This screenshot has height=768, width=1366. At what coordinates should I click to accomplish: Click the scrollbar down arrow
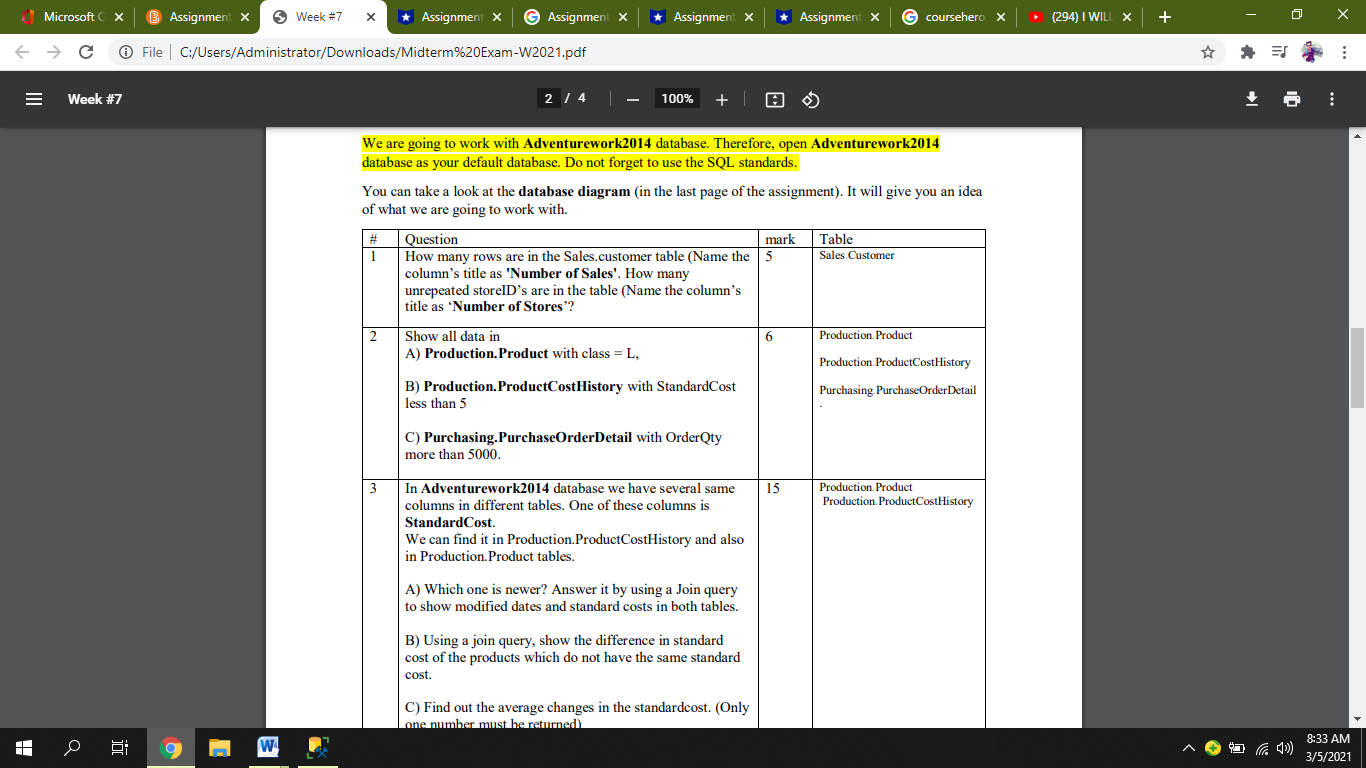tap(1357, 719)
